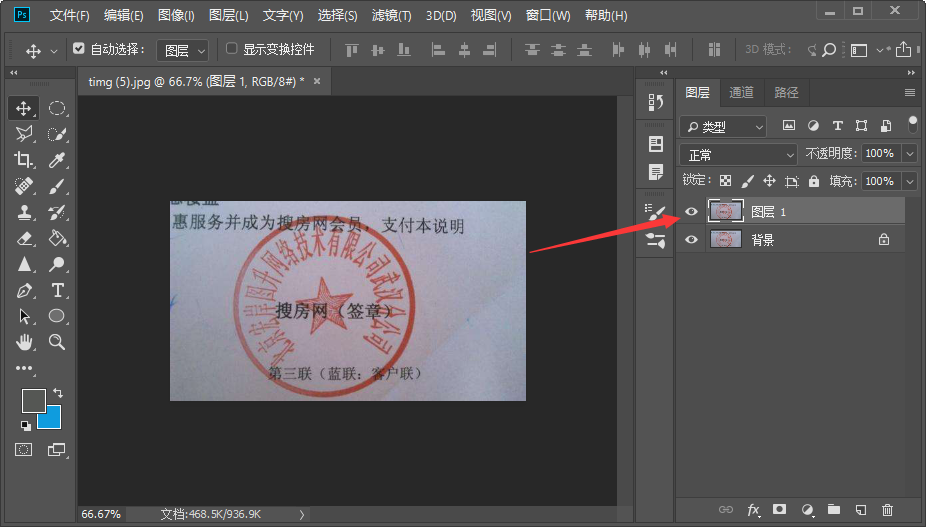Viewport: 926px width, 527px height.
Task: Open the Edit Toolbar three-dots menu
Action: pyautogui.click(x=24, y=368)
